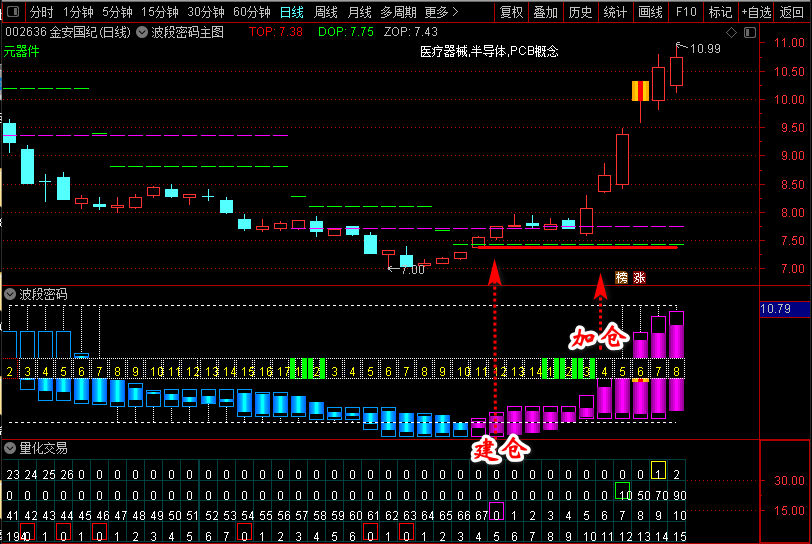Click the yellow-boxed 1 in 量化交易 grid
The height and width of the screenshot is (544, 812).
658,470
